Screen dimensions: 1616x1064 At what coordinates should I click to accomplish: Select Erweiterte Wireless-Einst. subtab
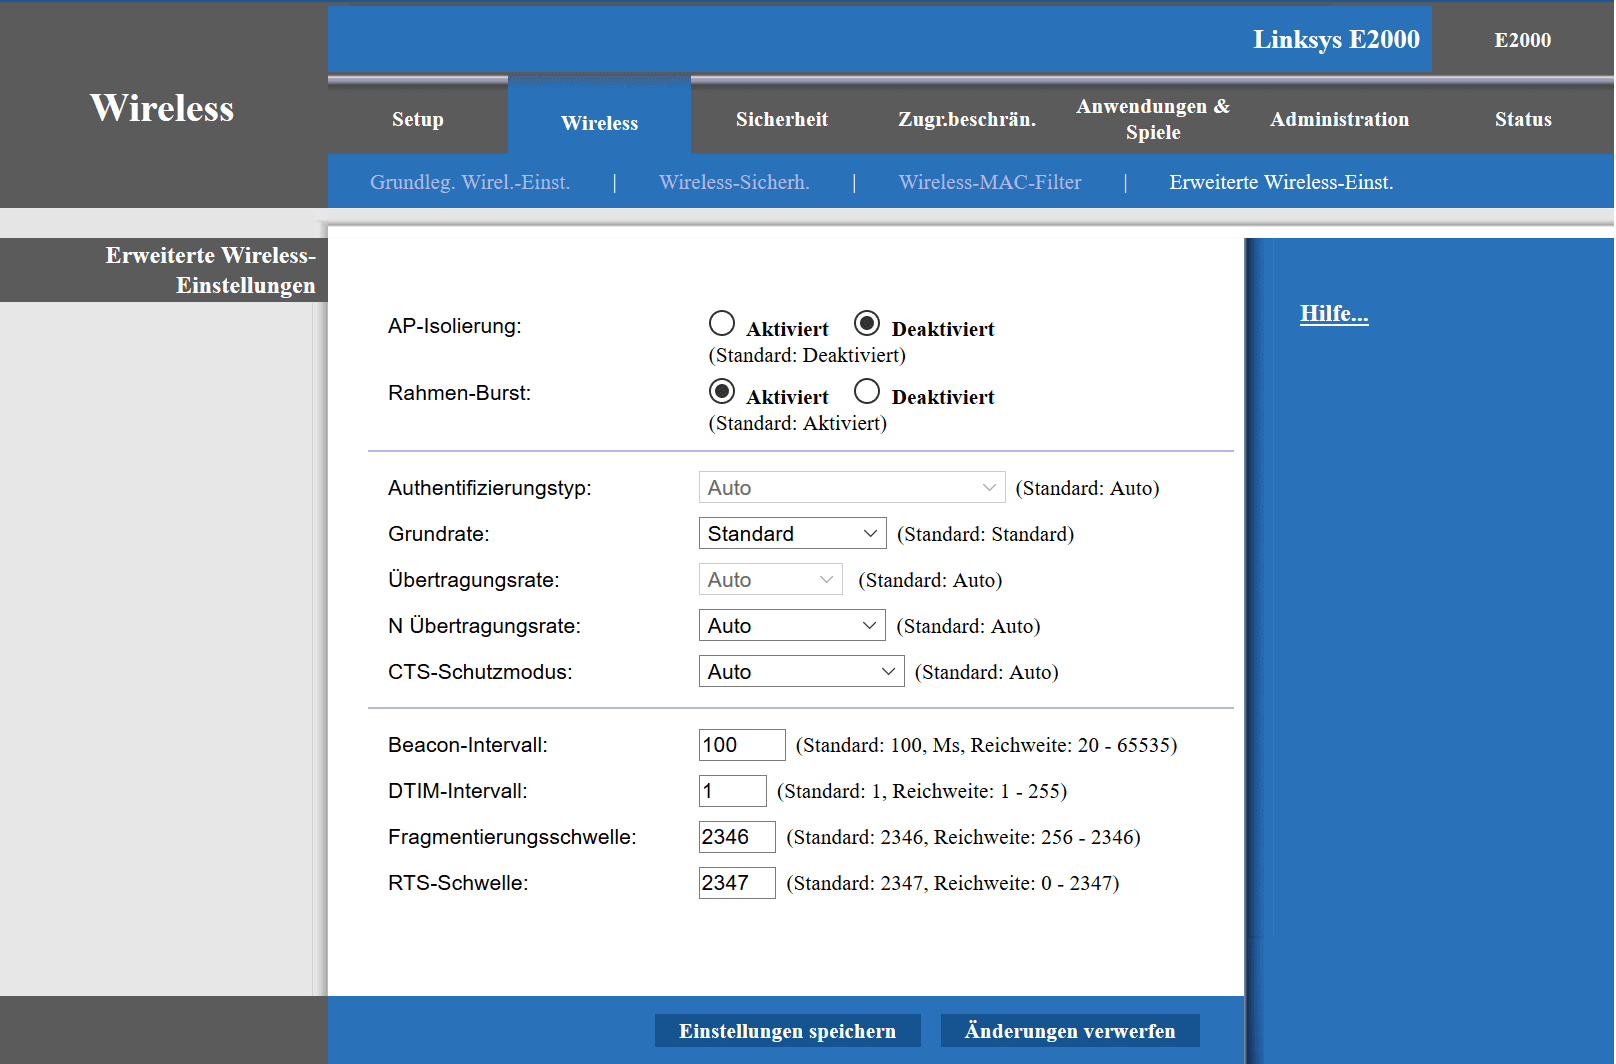click(1281, 182)
